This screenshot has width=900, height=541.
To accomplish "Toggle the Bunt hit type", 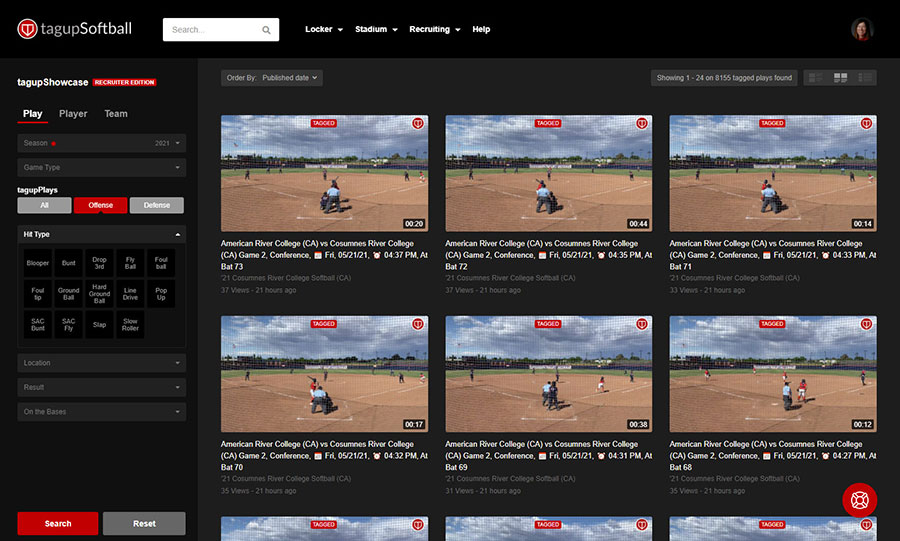I will click(68, 263).
